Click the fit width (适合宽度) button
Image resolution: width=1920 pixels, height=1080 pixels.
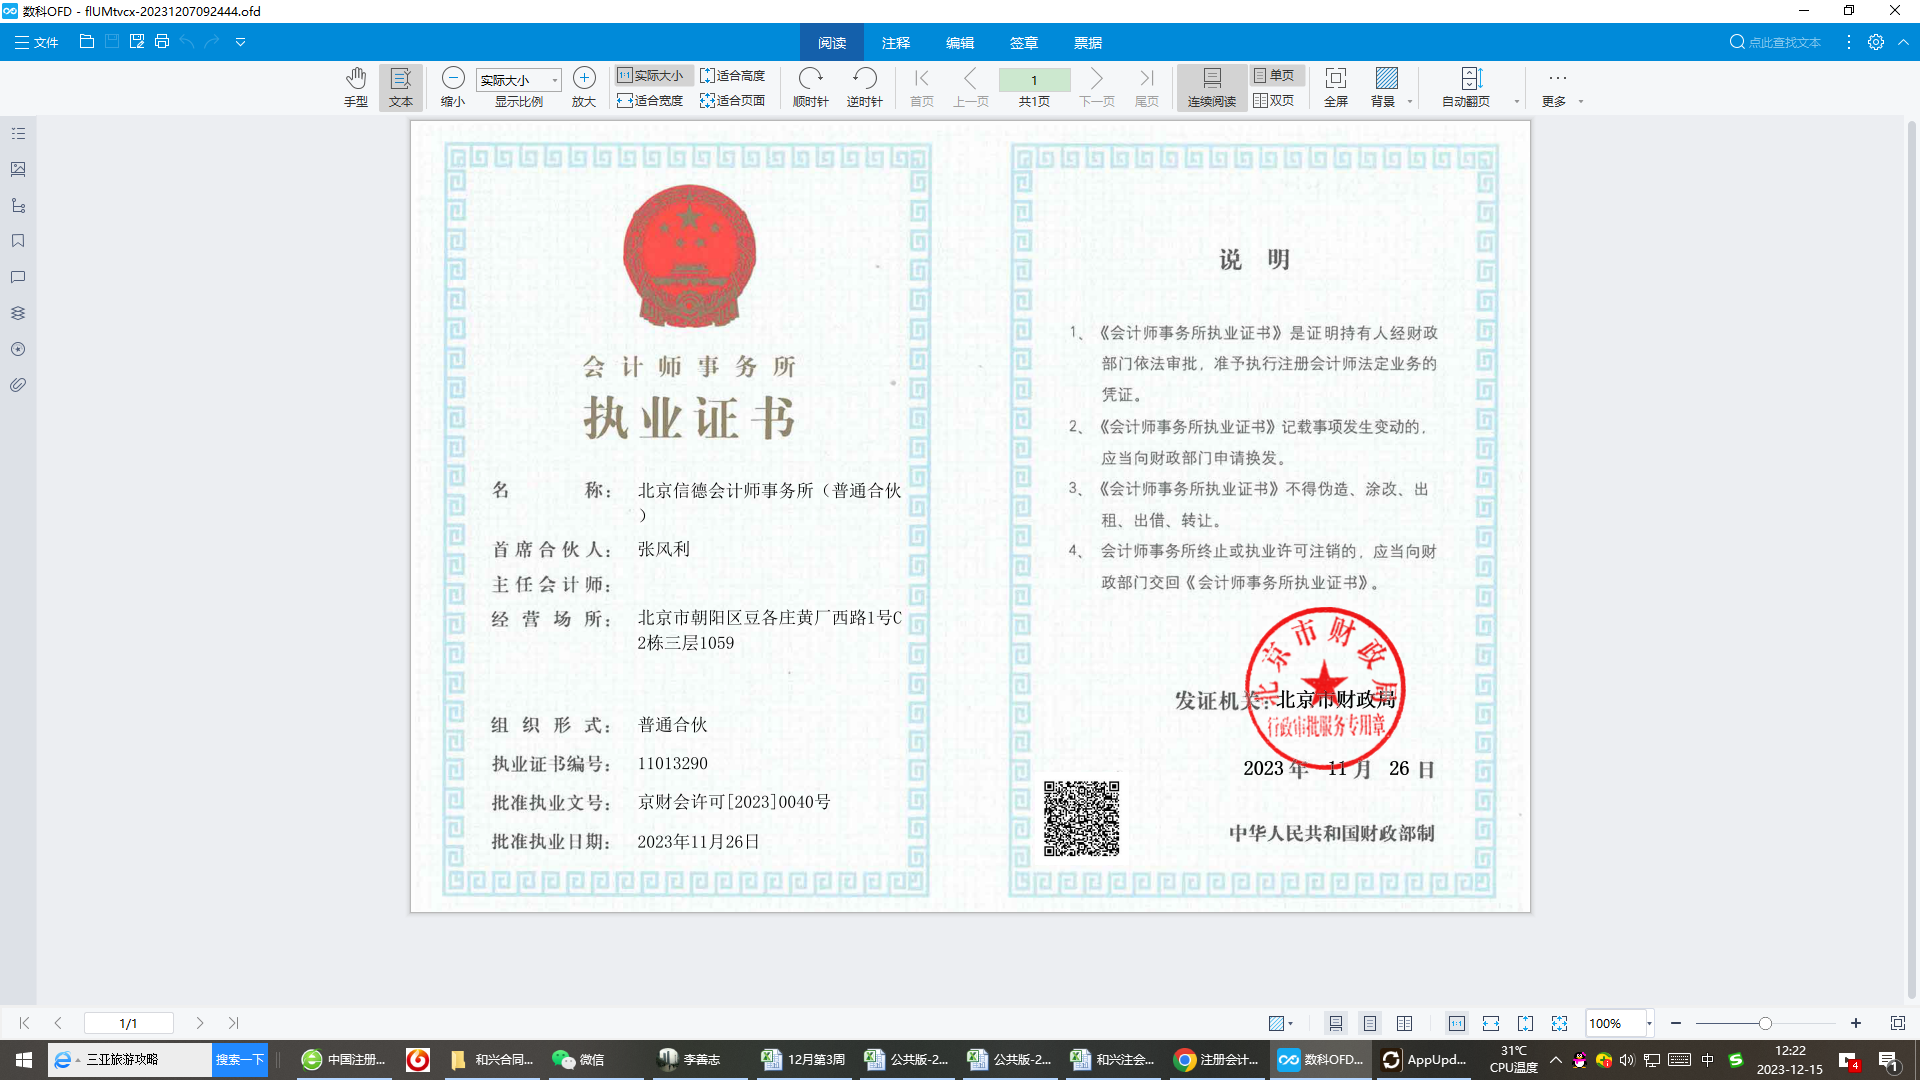point(650,100)
